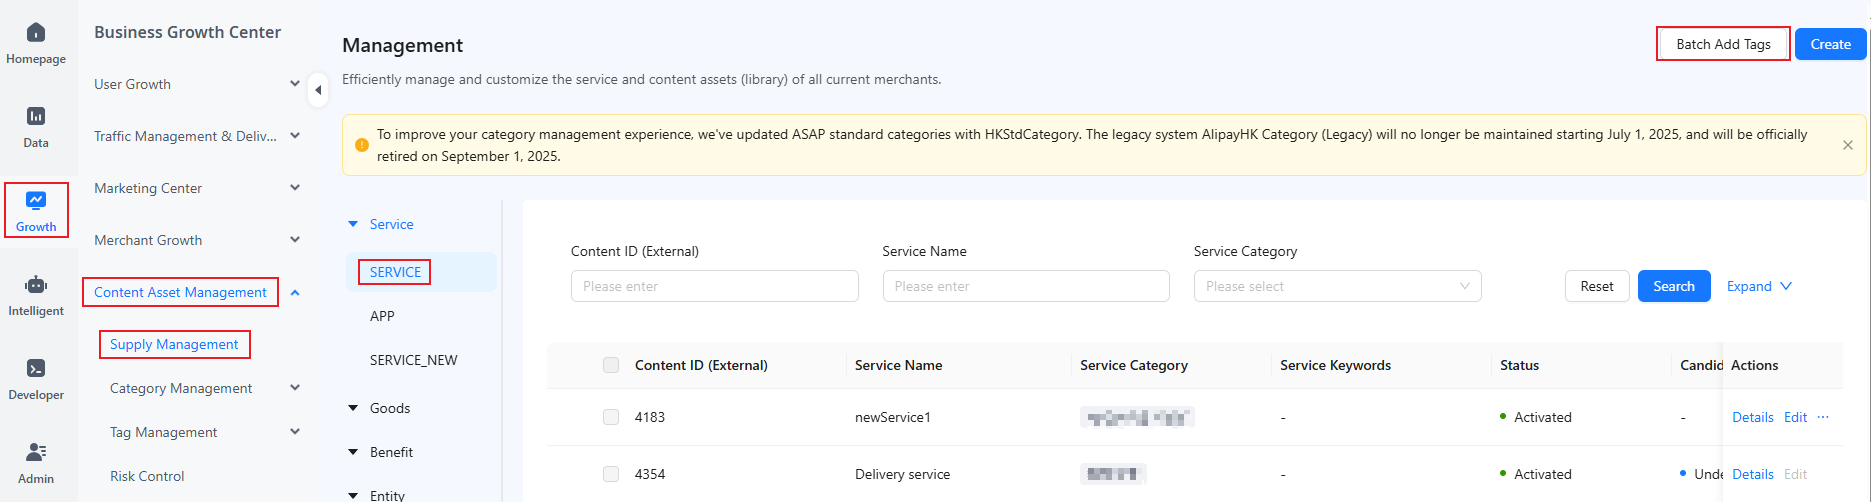
Task: Open the Homepage icon in sidebar
Action: (x=36, y=33)
